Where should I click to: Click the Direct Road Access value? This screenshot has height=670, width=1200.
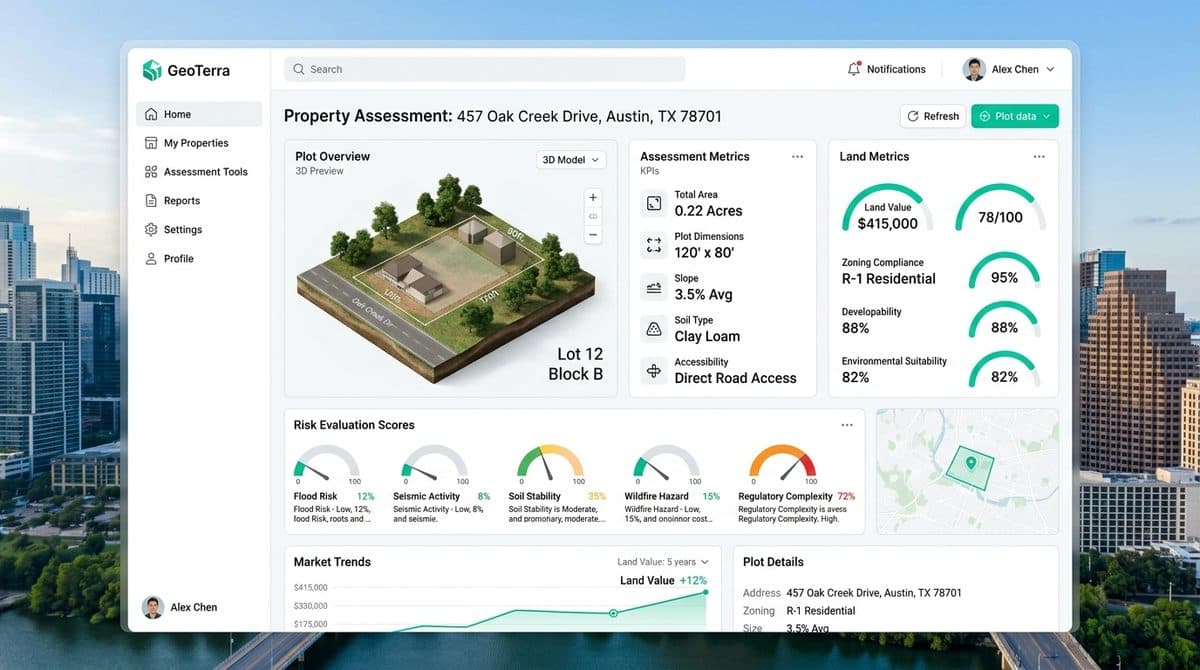point(735,378)
